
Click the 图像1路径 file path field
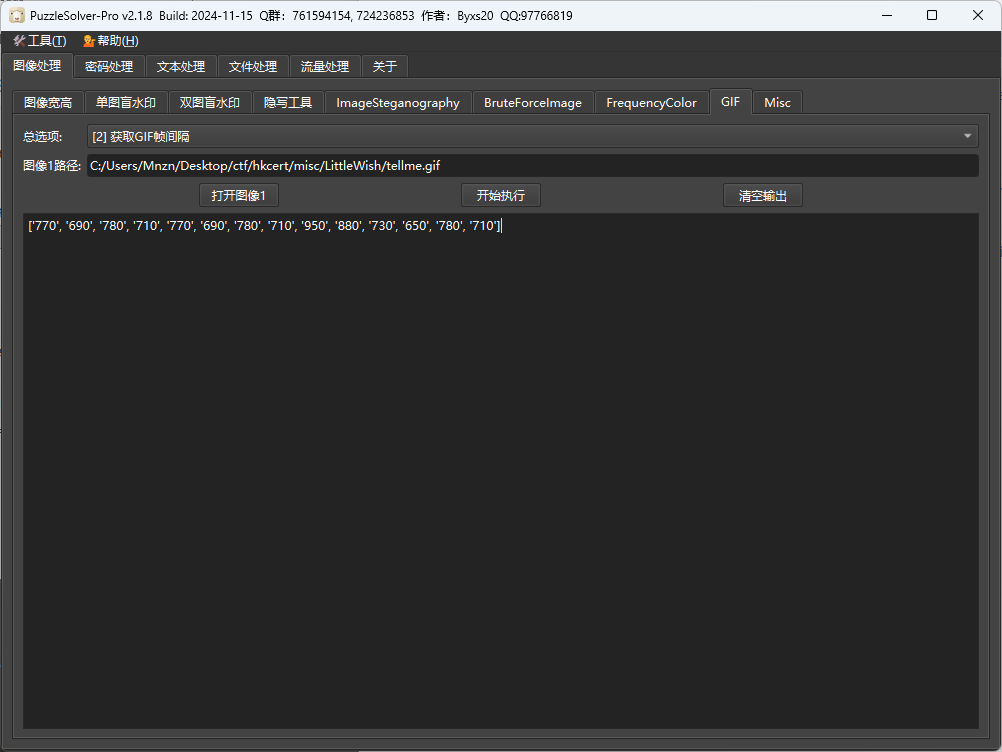click(x=532, y=166)
